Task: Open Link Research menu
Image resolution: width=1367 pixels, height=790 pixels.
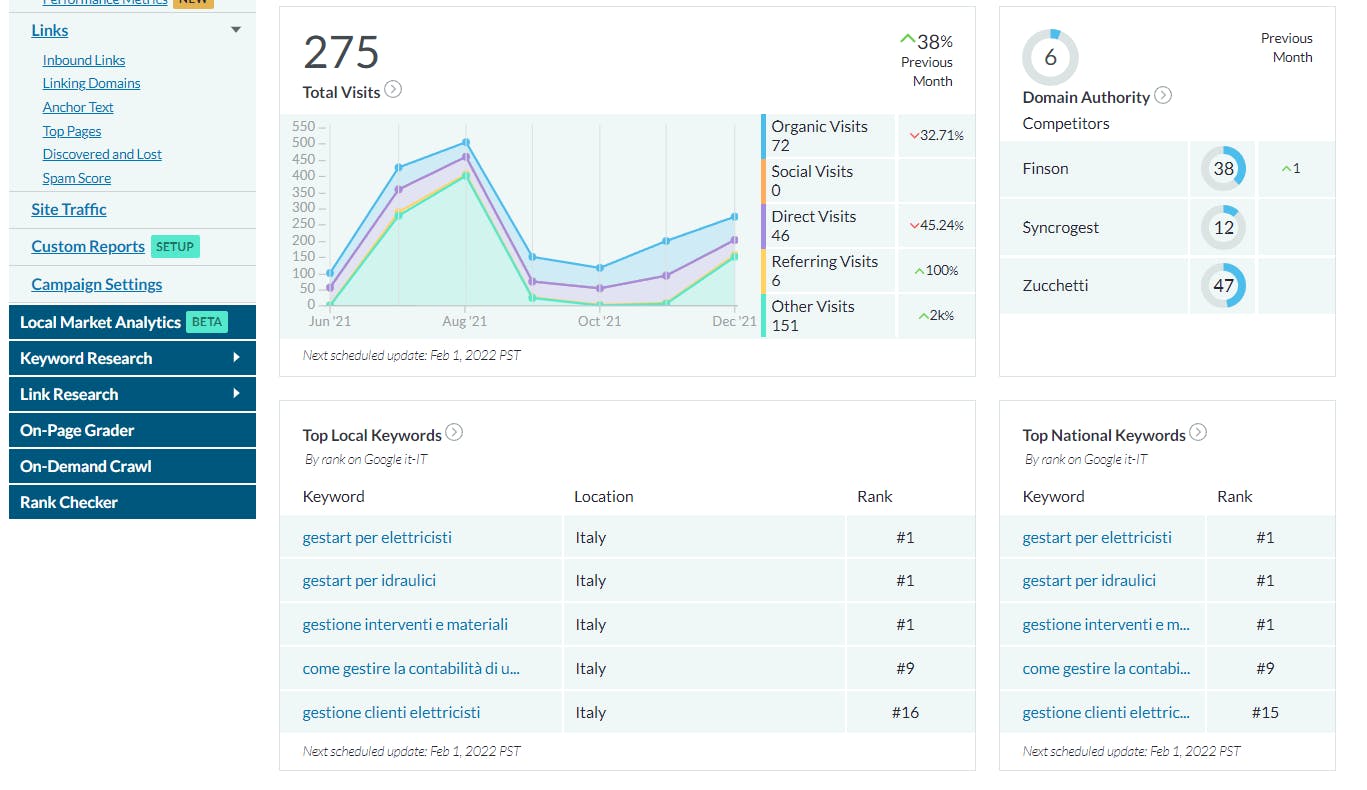Action: click(69, 394)
